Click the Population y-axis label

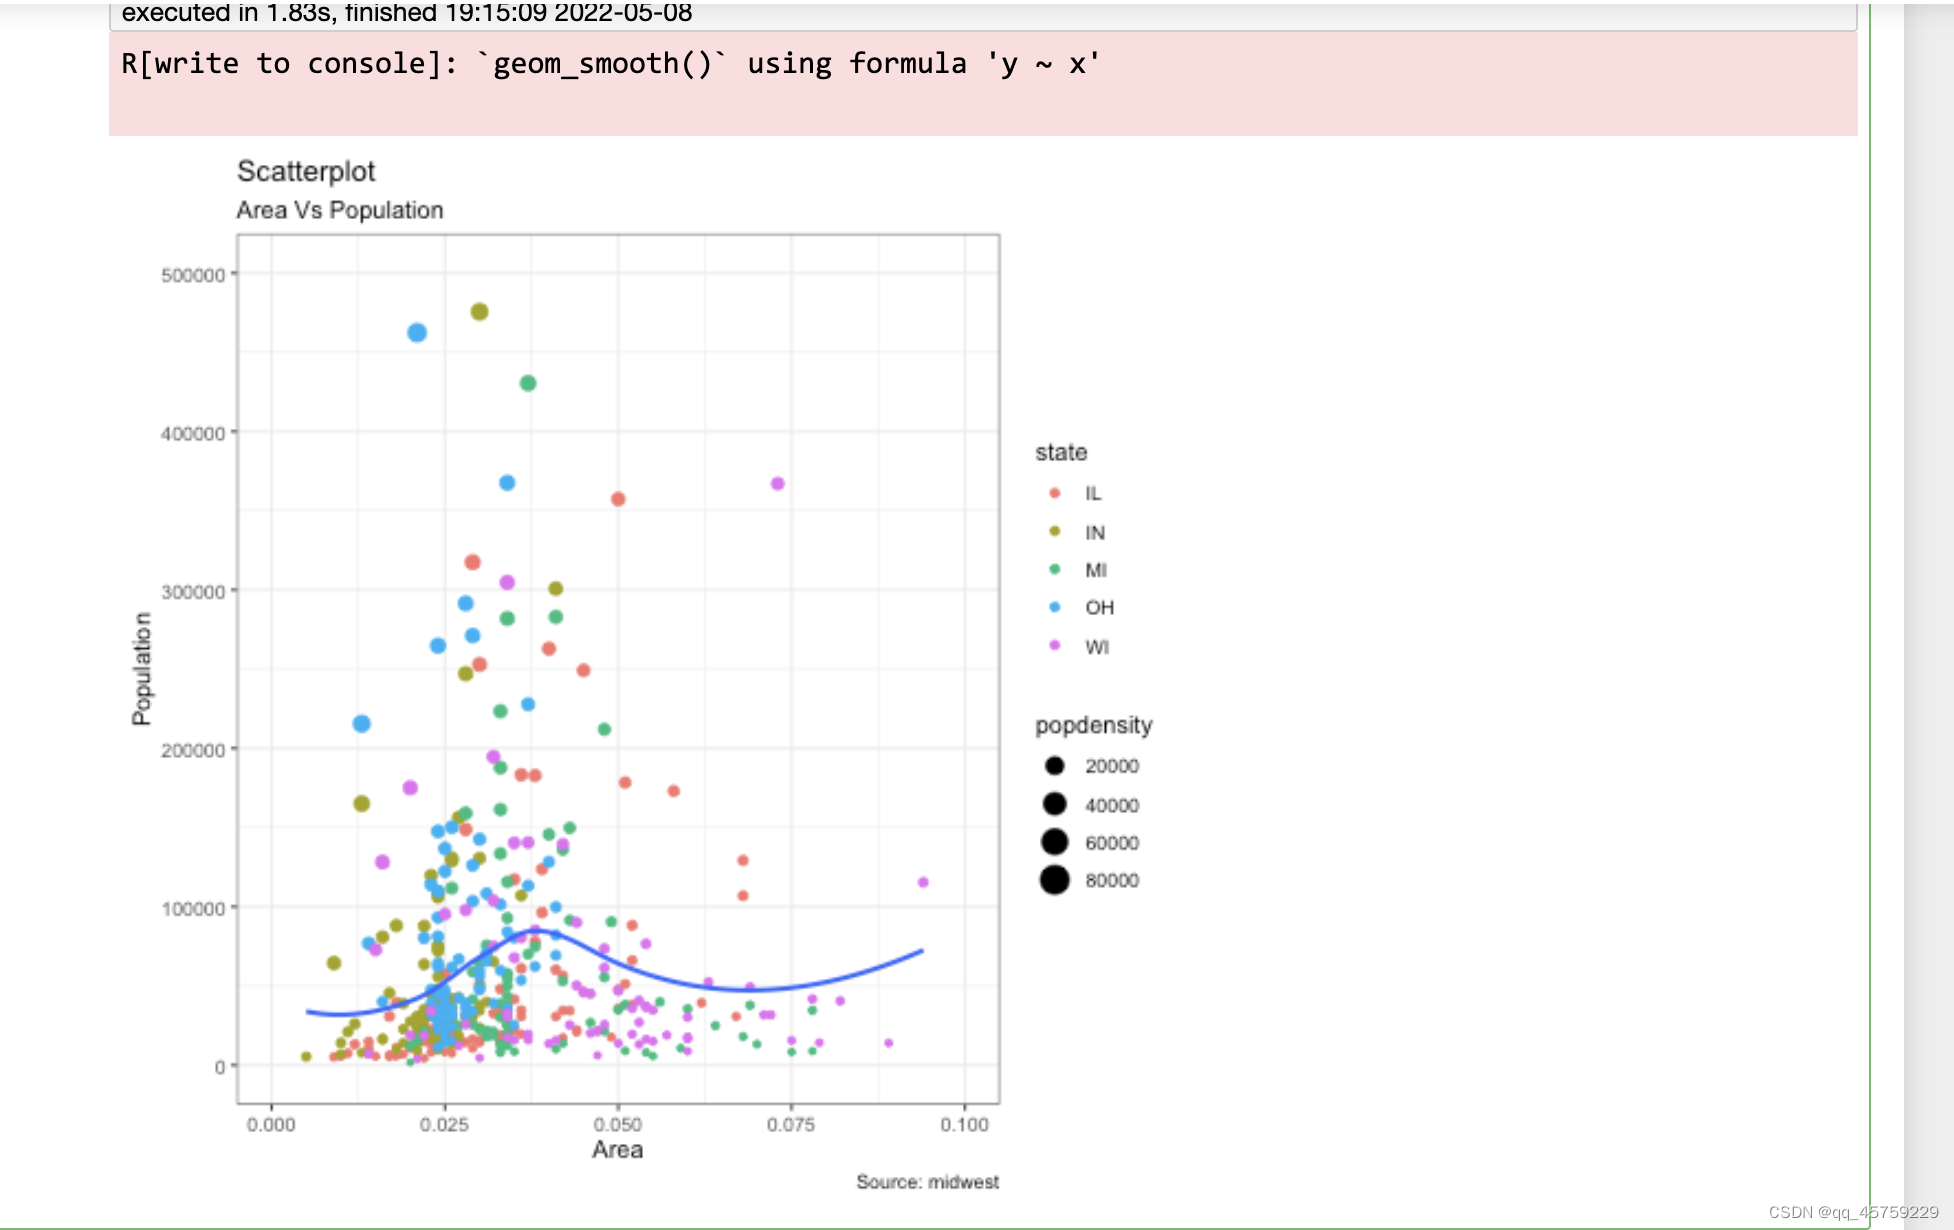(x=142, y=668)
